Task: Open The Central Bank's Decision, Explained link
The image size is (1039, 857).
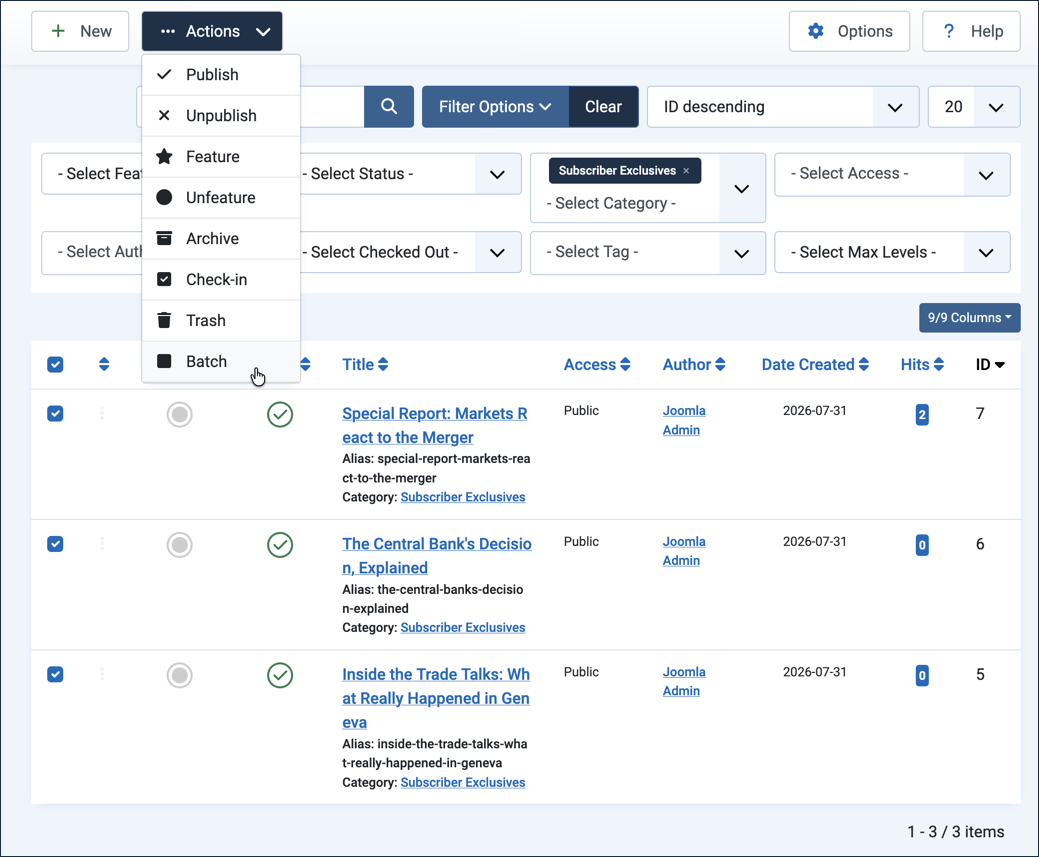Action: [x=437, y=556]
